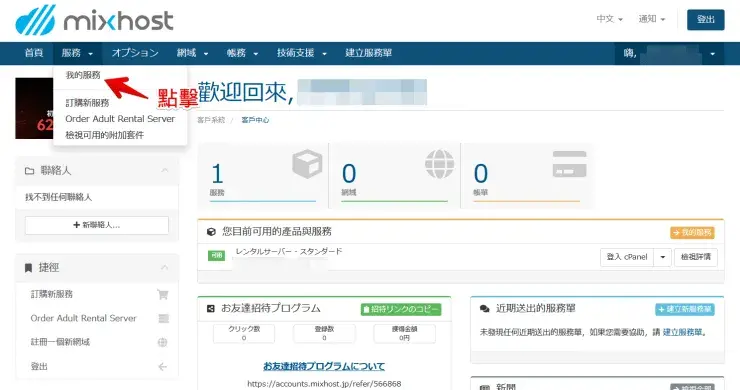This screenshot has height=390, width=740.
Task: Select オプション in the navigation bar
Action: pos(135,53)
